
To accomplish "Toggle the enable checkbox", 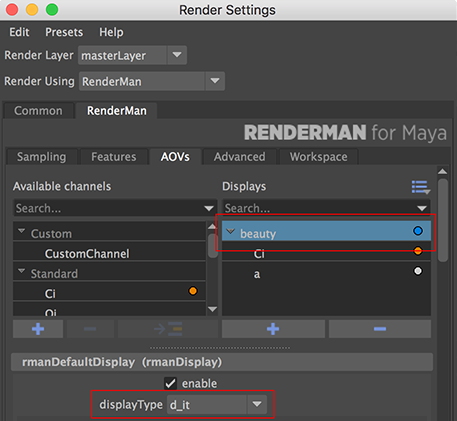I will click(x=170, y=383).
